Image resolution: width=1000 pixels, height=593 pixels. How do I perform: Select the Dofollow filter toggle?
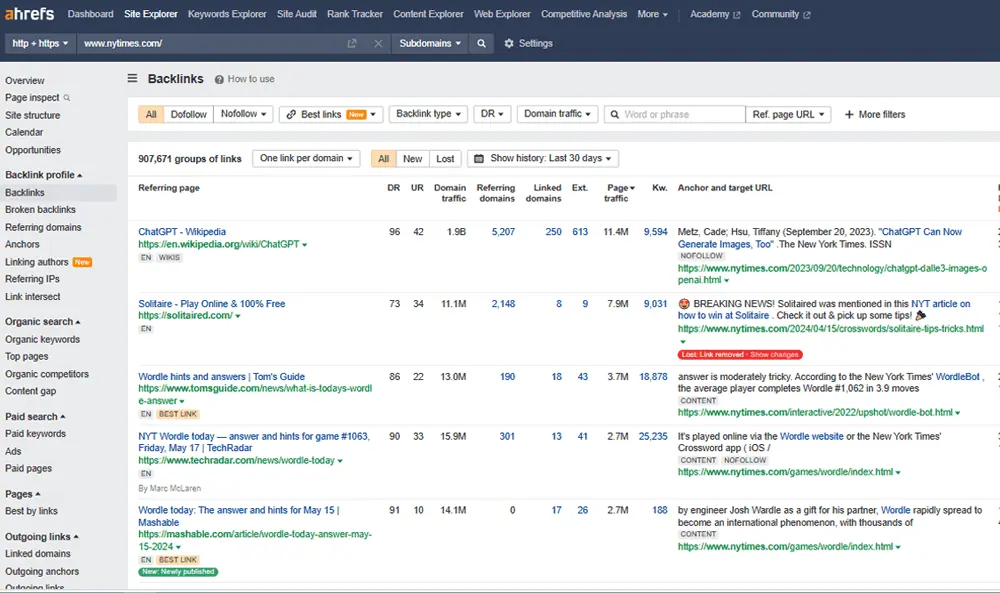coord(189,115)
